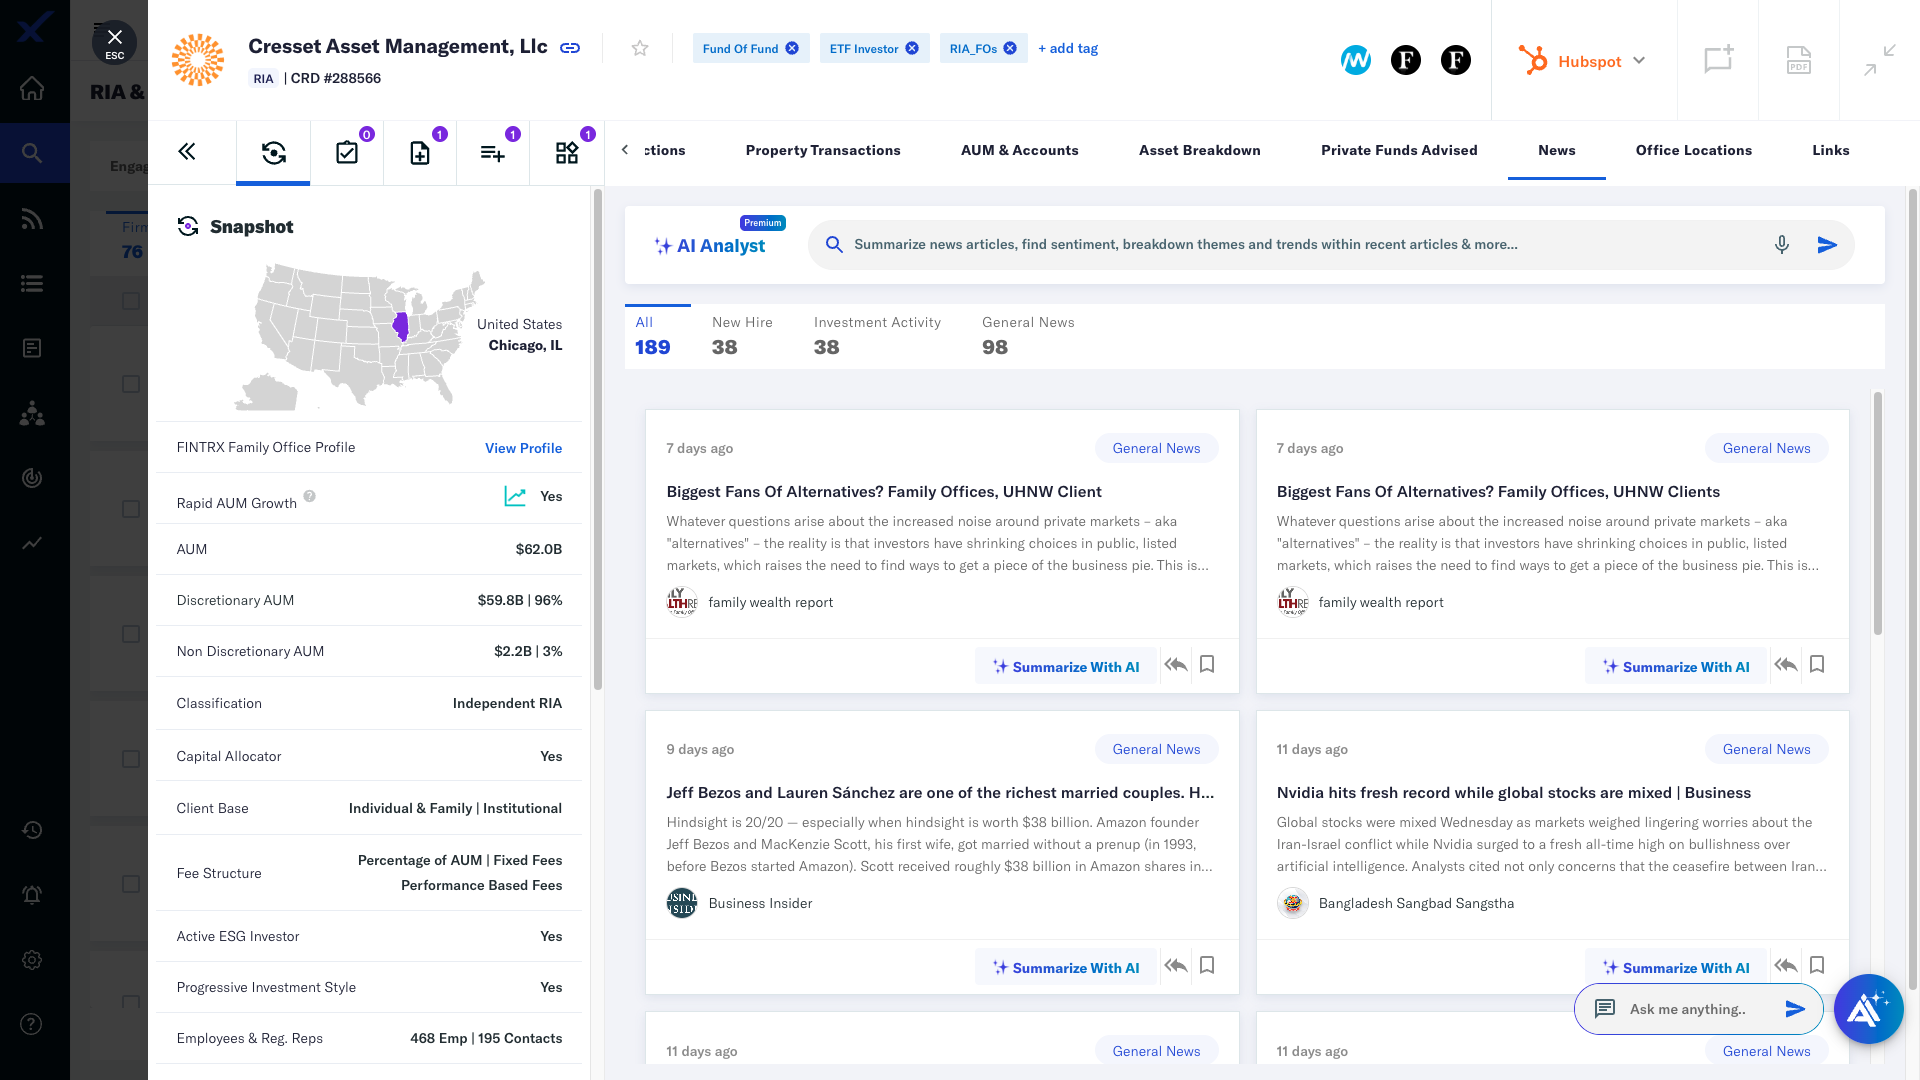
Task: Switch to Asset Breakdown tab
Action: click(1199, 150)
